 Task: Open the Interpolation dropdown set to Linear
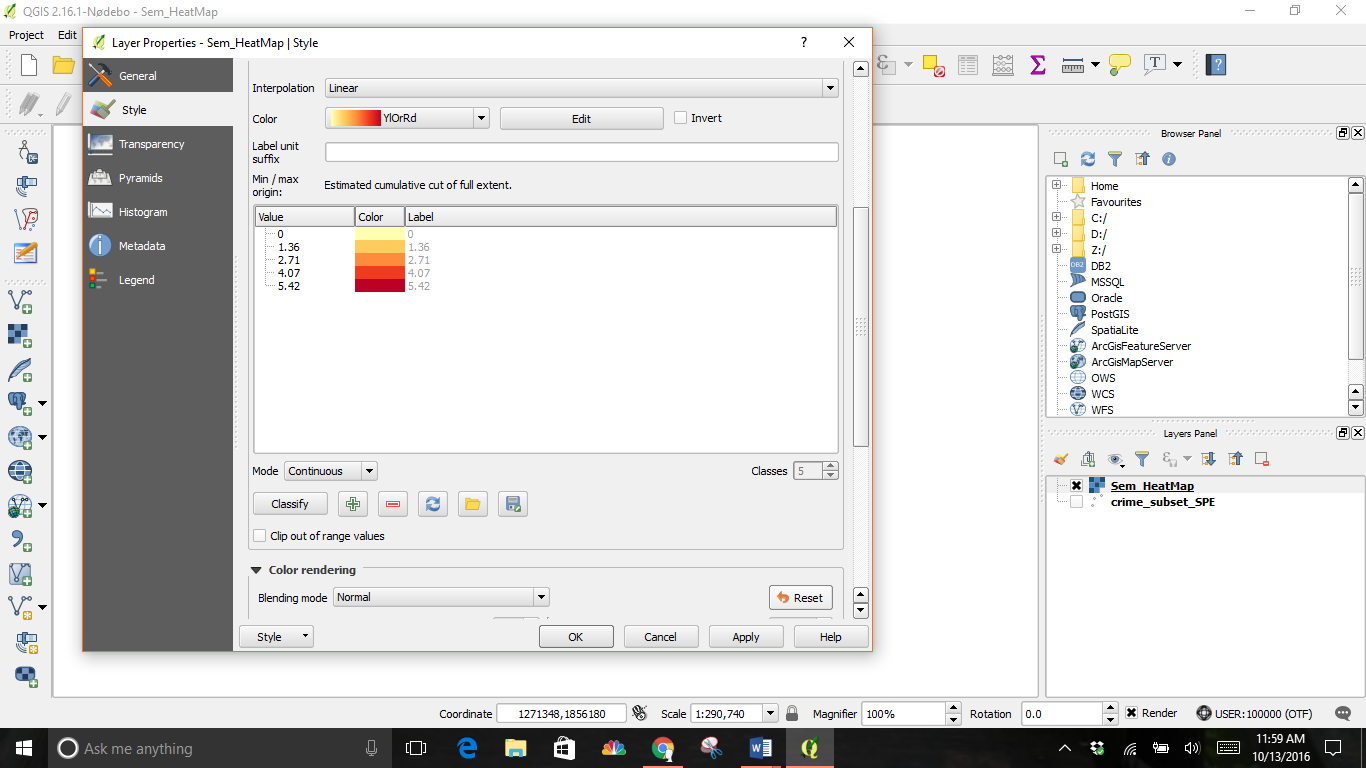click(581, 88)
